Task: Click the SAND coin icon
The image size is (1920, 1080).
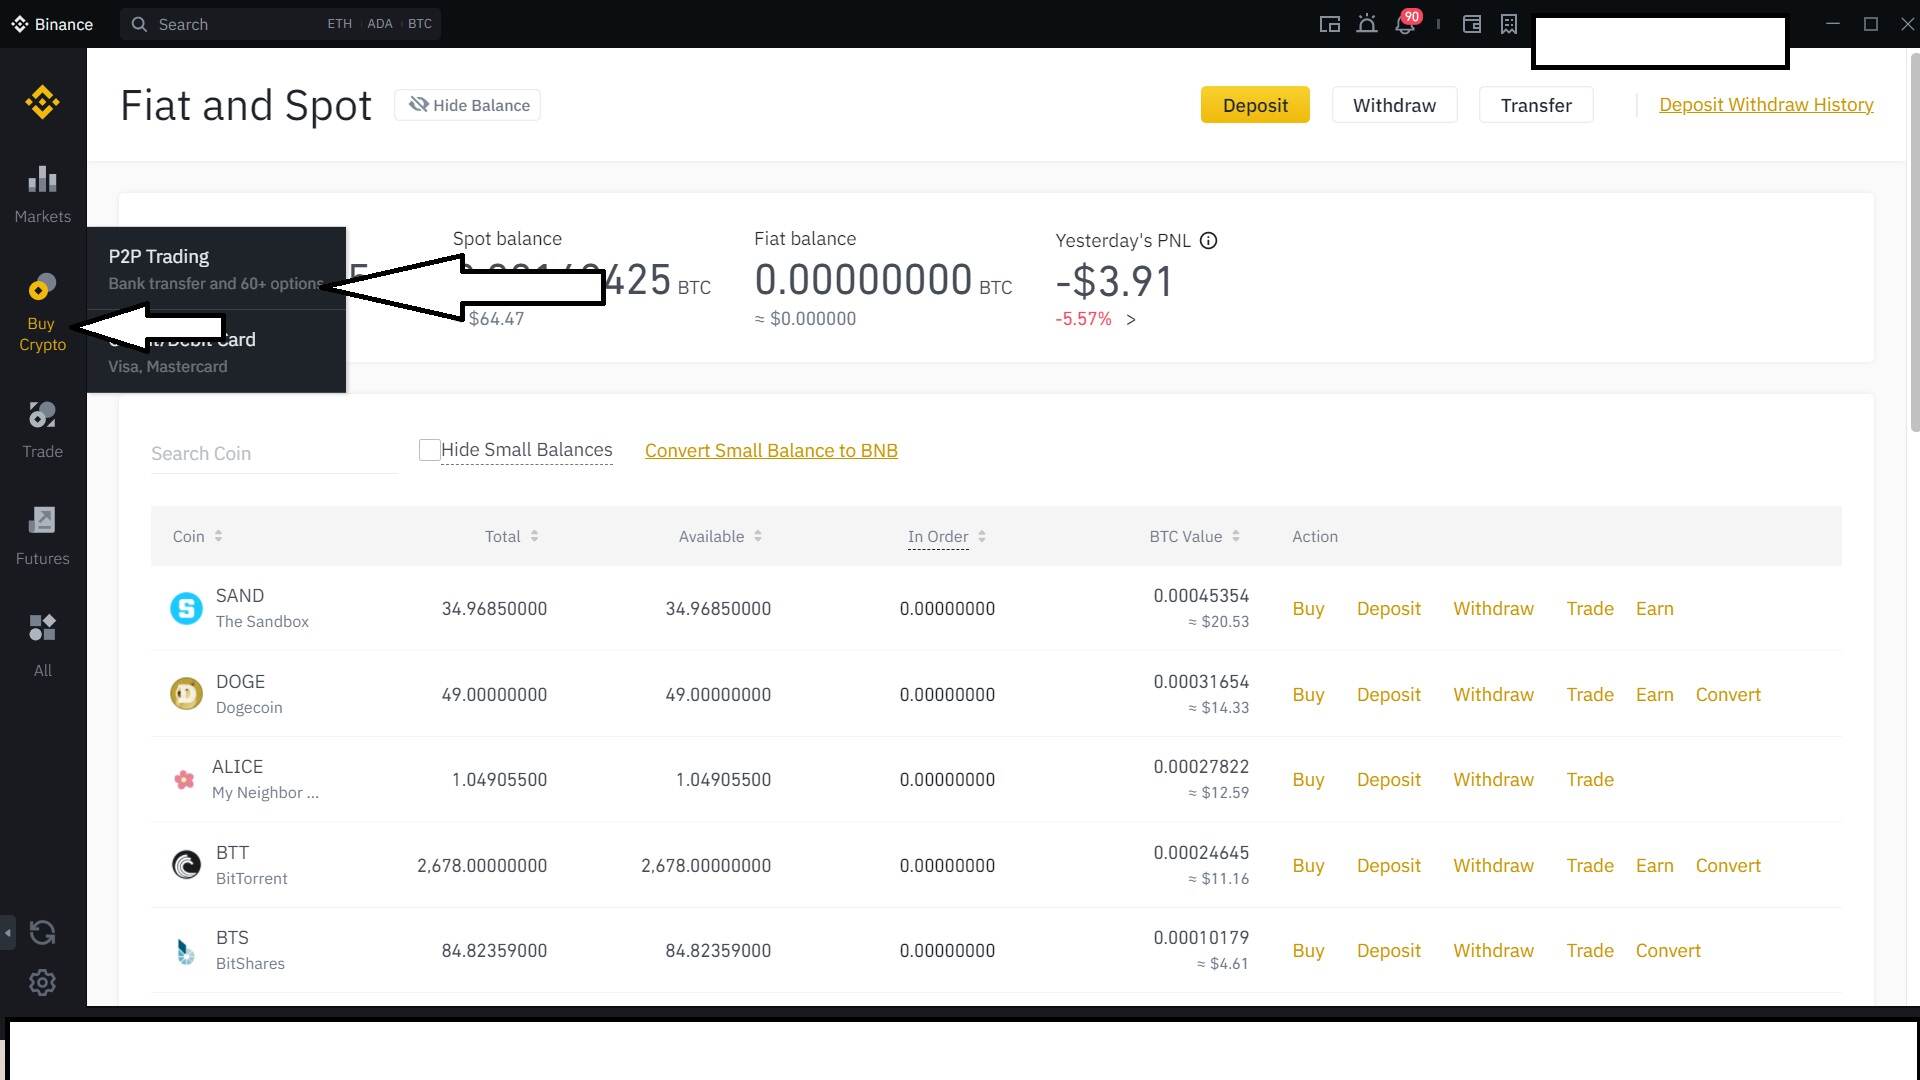Action: pyautogui.click(x=186, y=608)
